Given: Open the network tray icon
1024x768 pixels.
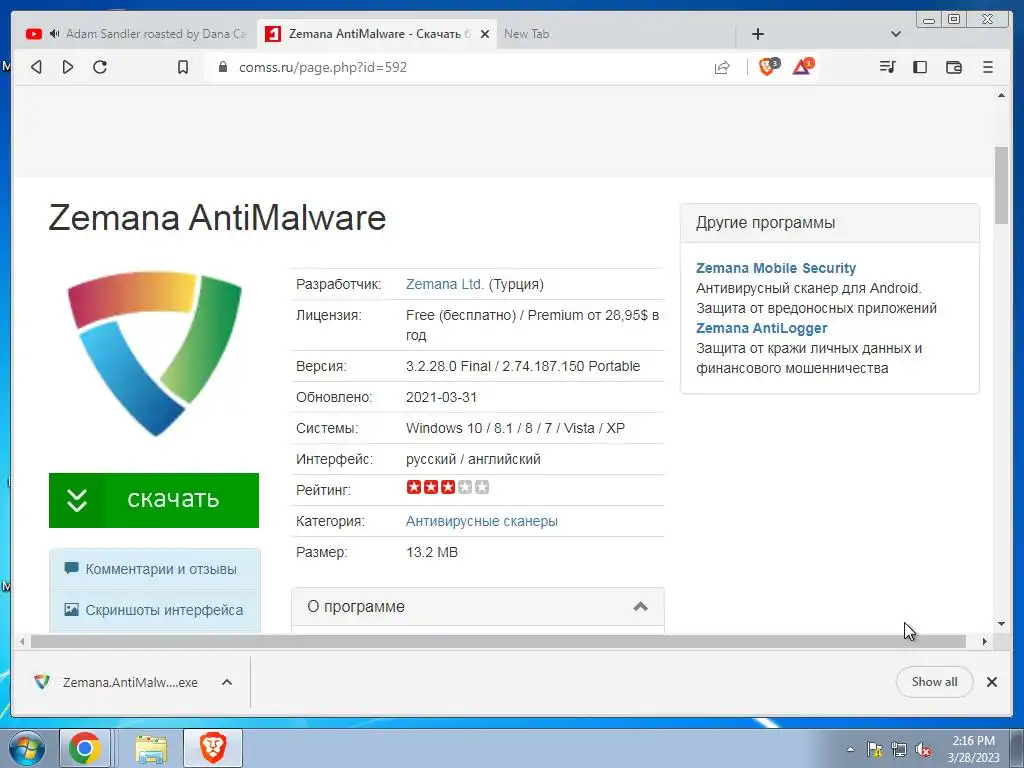Looking at the screenshot, I should [x=899, y=750].
